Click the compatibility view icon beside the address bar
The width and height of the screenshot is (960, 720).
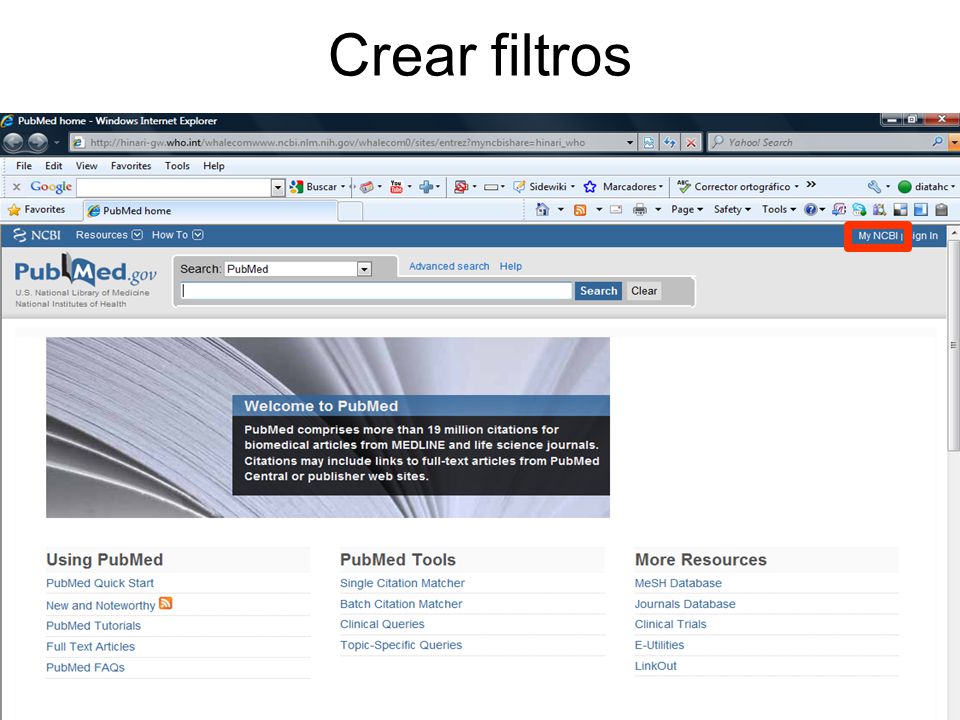[x=648, y=143]
